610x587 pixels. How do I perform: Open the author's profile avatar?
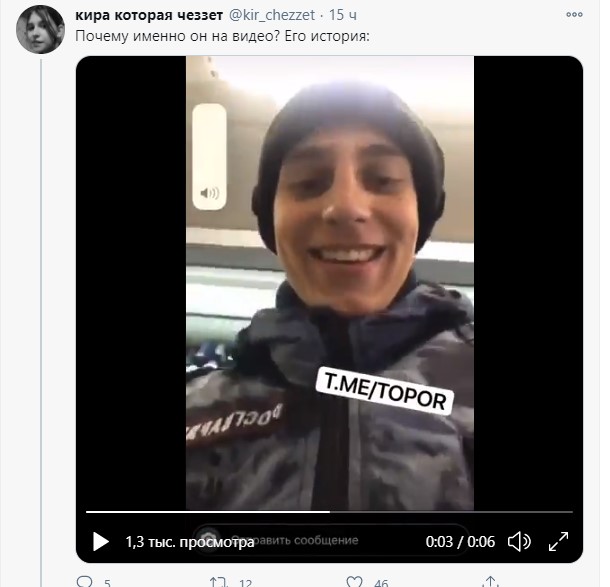(x=40, y=28)
